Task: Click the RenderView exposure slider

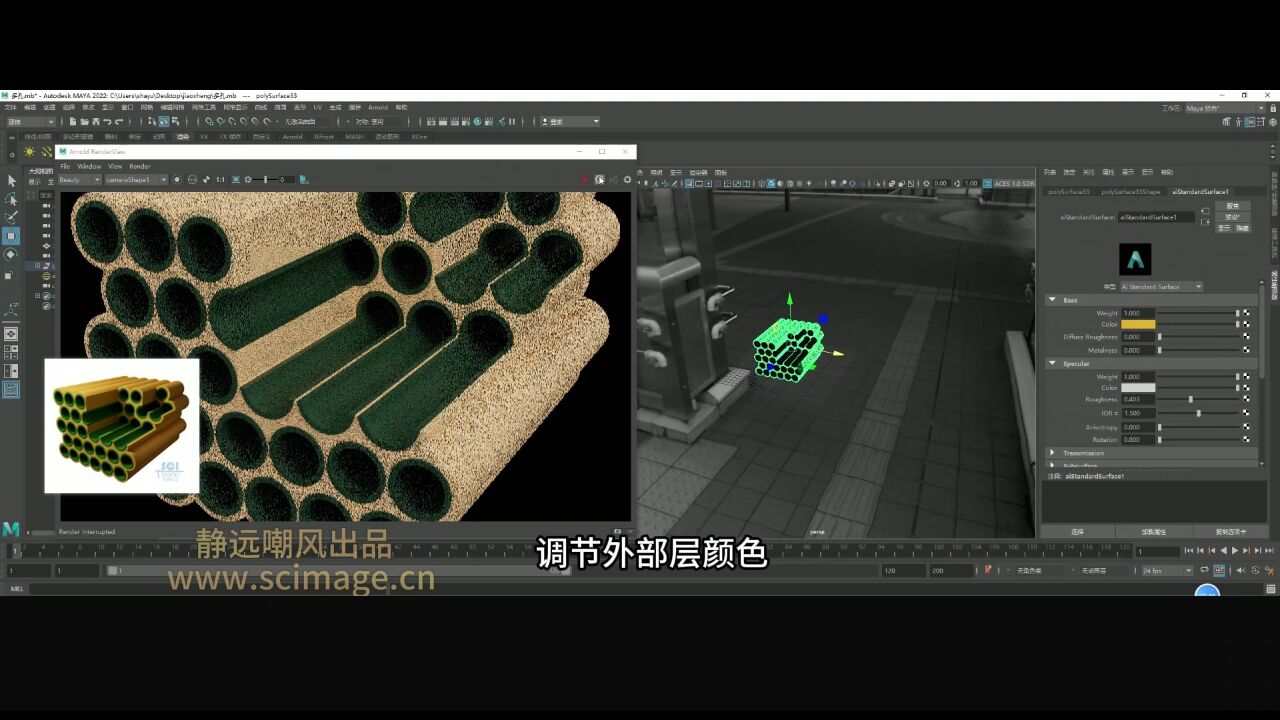Action: [264, 180]
